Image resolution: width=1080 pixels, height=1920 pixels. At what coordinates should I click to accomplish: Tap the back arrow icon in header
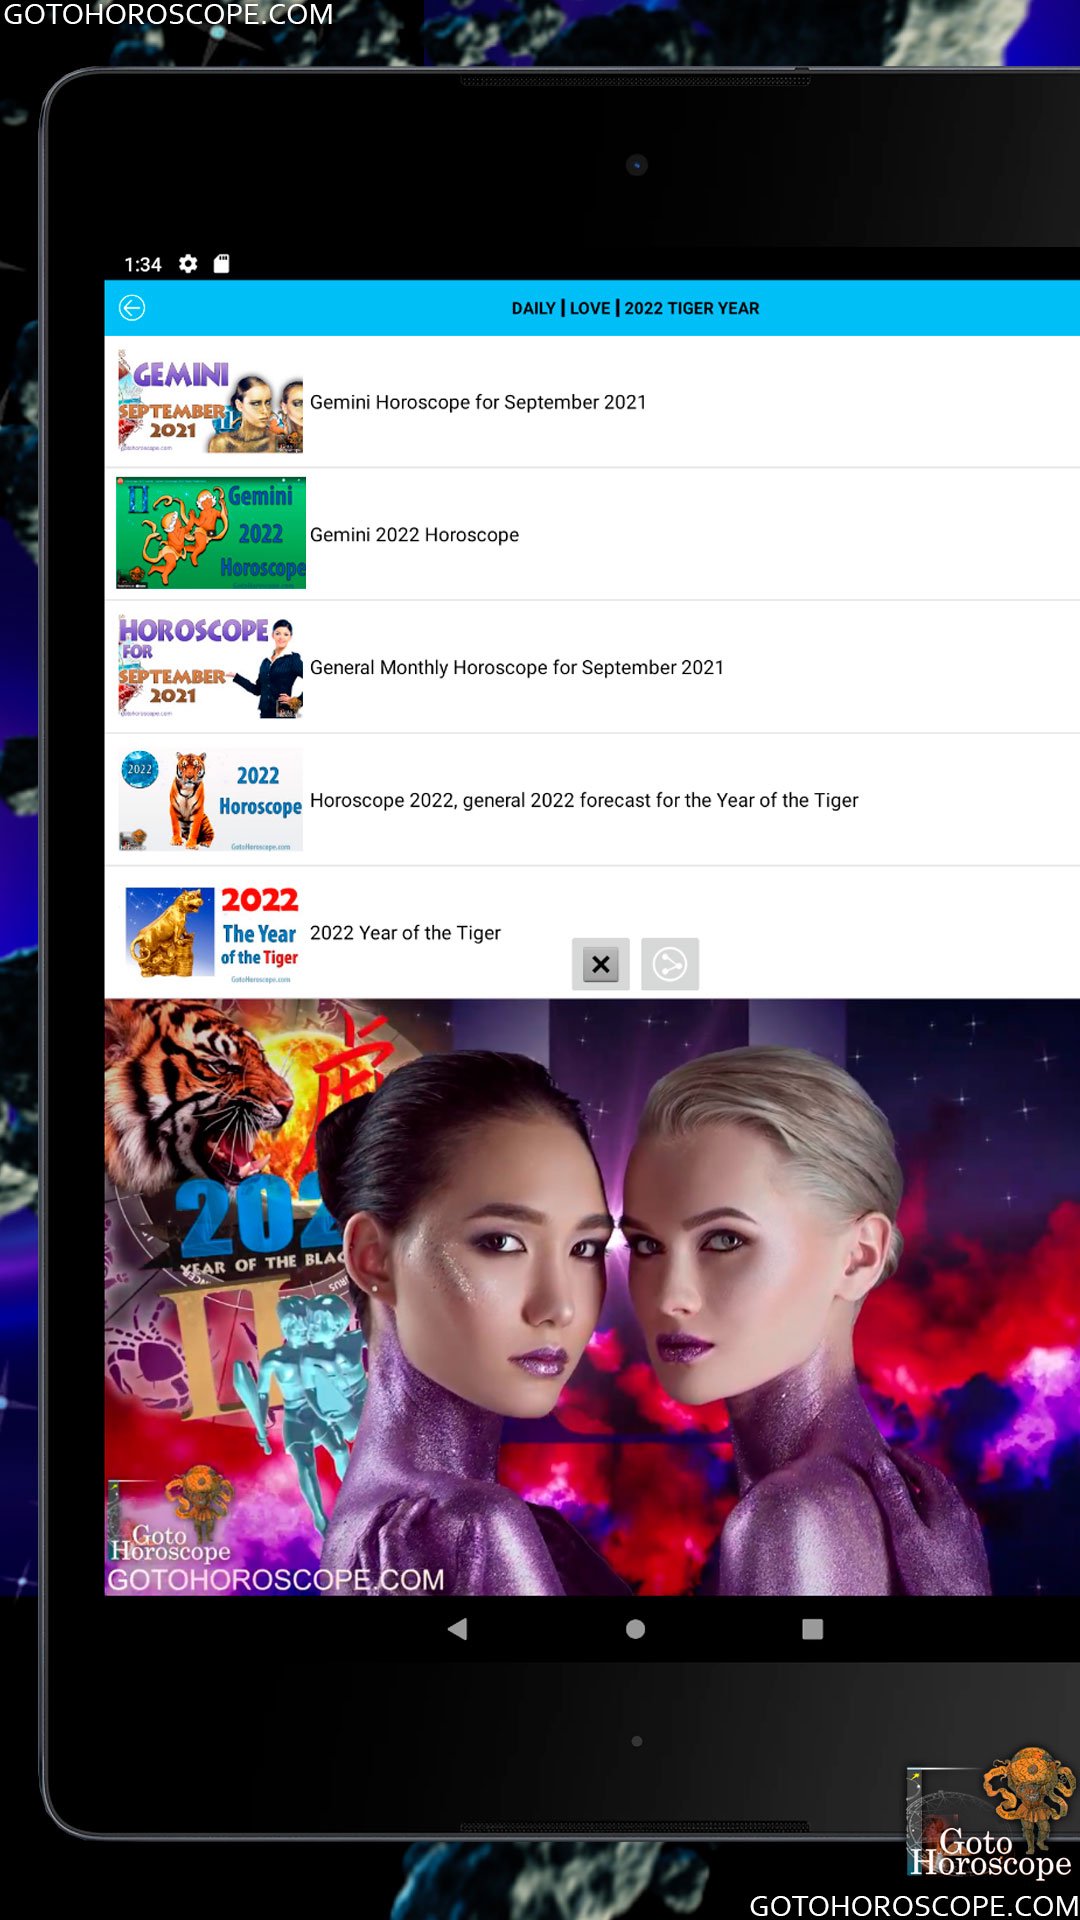(132, 308)
